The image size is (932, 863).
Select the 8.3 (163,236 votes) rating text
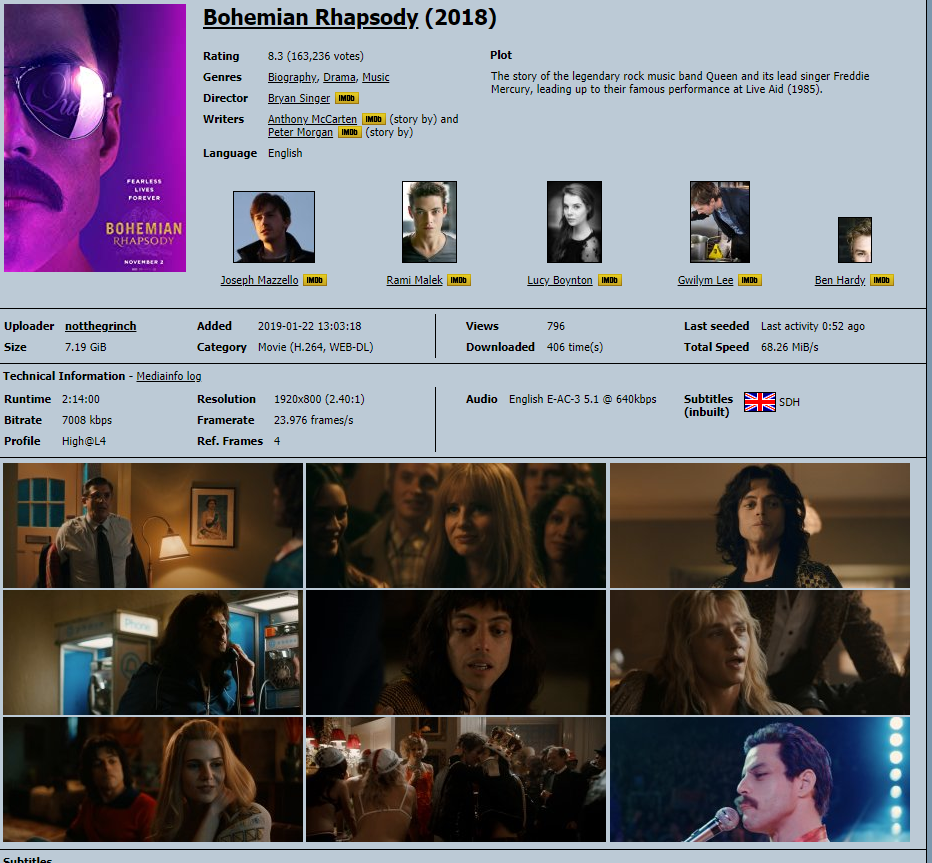(316, 56)
